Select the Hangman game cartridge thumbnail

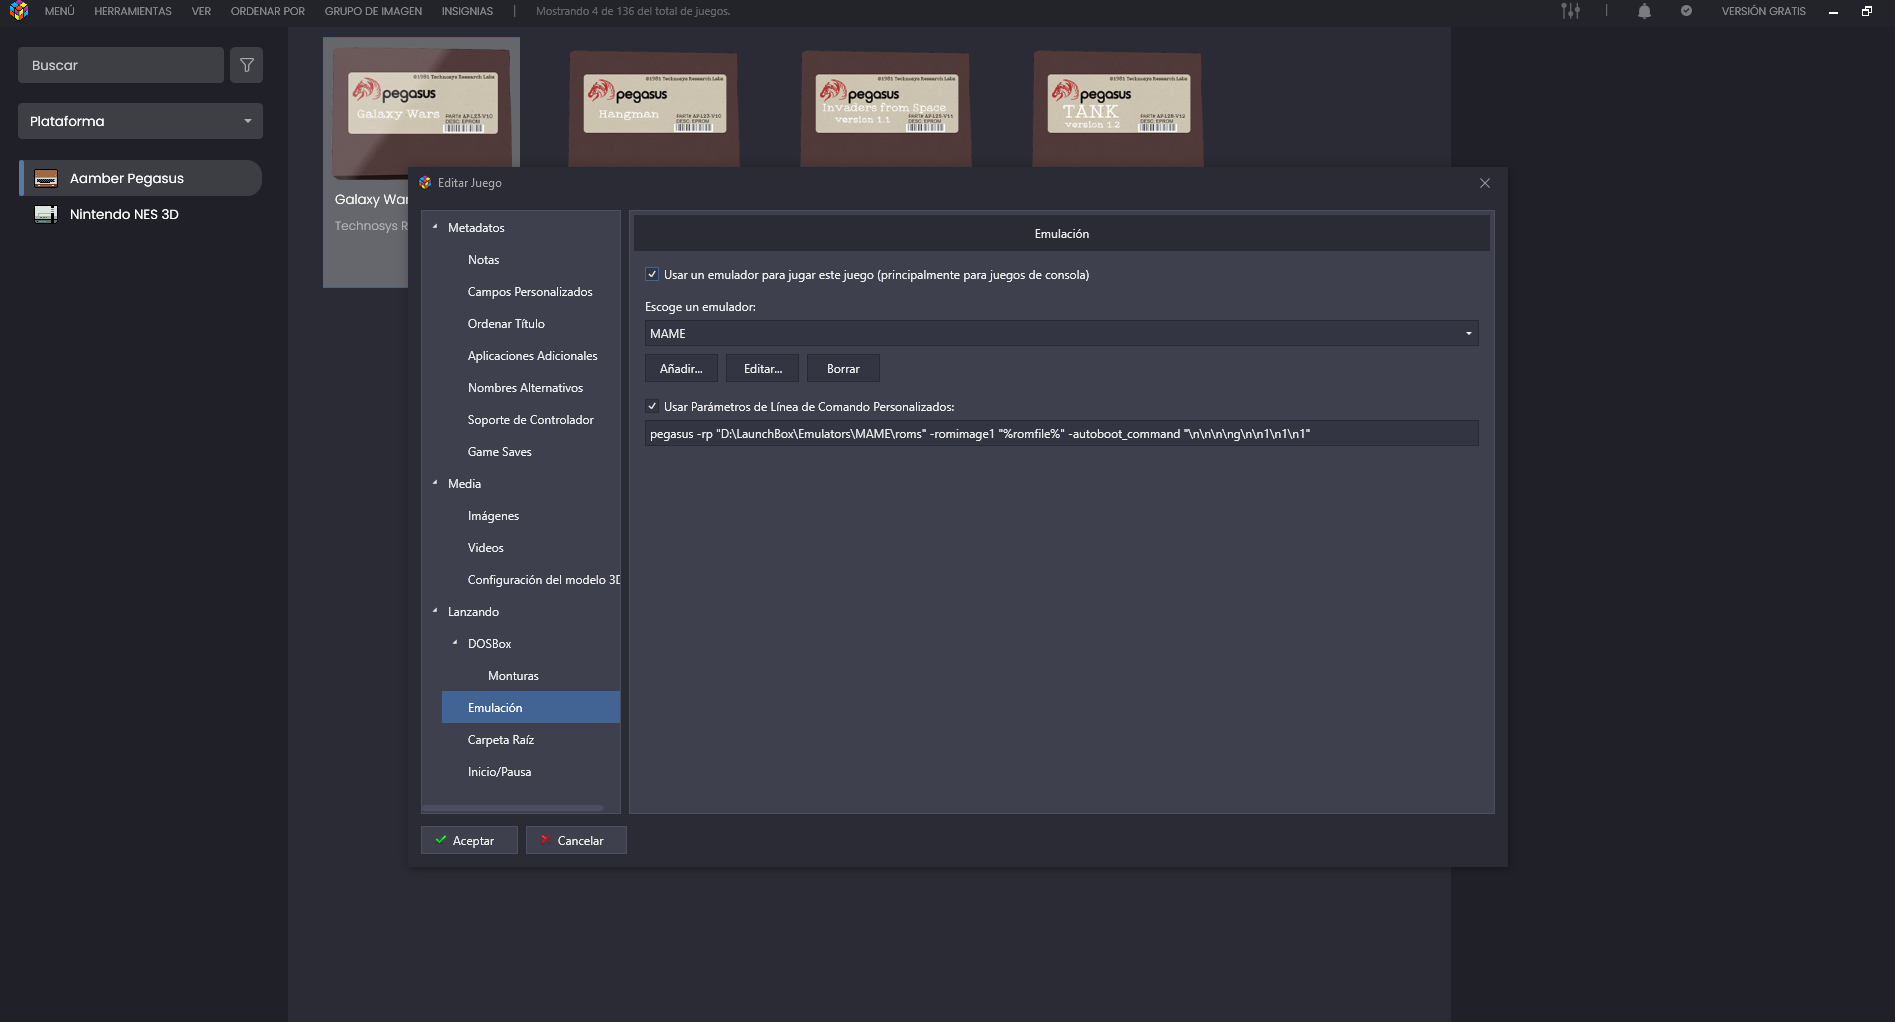[x=654, y=108]
